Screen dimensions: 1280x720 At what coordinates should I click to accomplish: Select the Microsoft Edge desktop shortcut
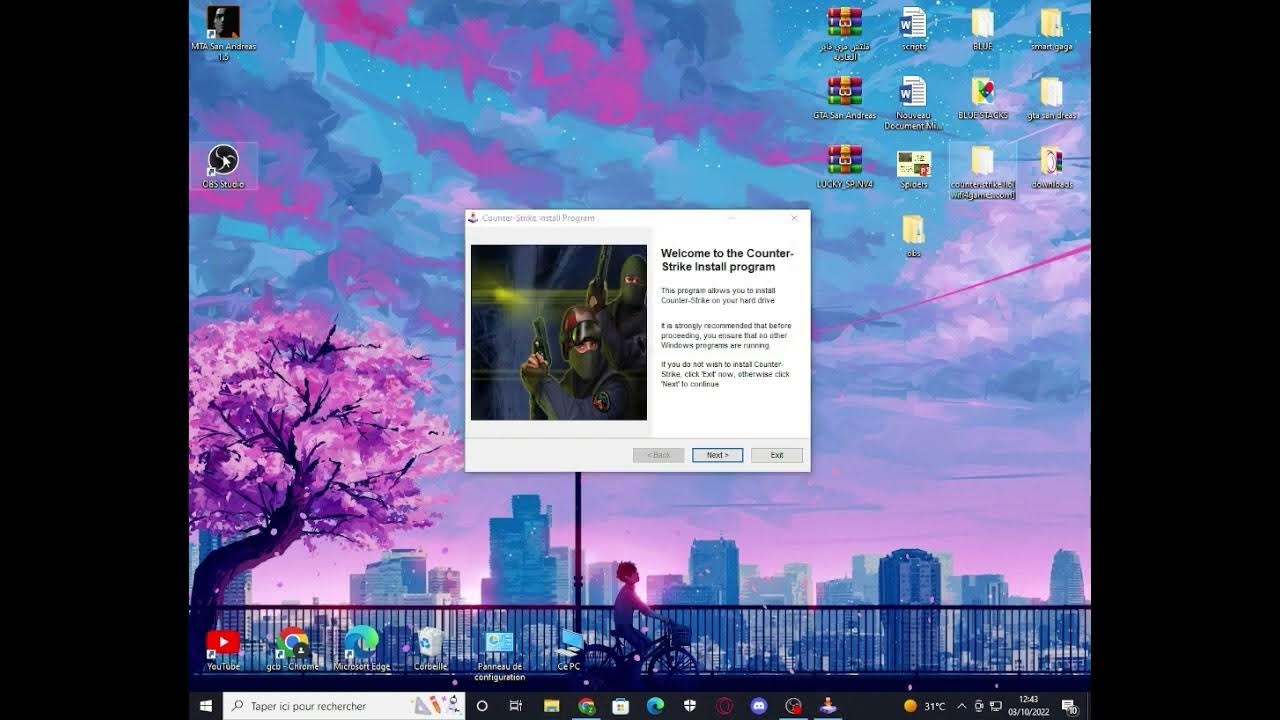click(x=361, y=648)
